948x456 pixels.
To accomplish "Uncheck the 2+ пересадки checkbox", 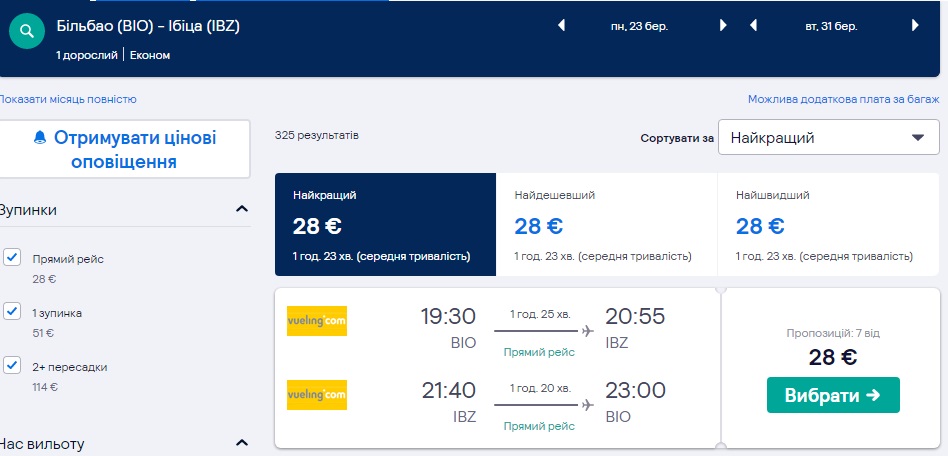I will click(x=12, y=366).
